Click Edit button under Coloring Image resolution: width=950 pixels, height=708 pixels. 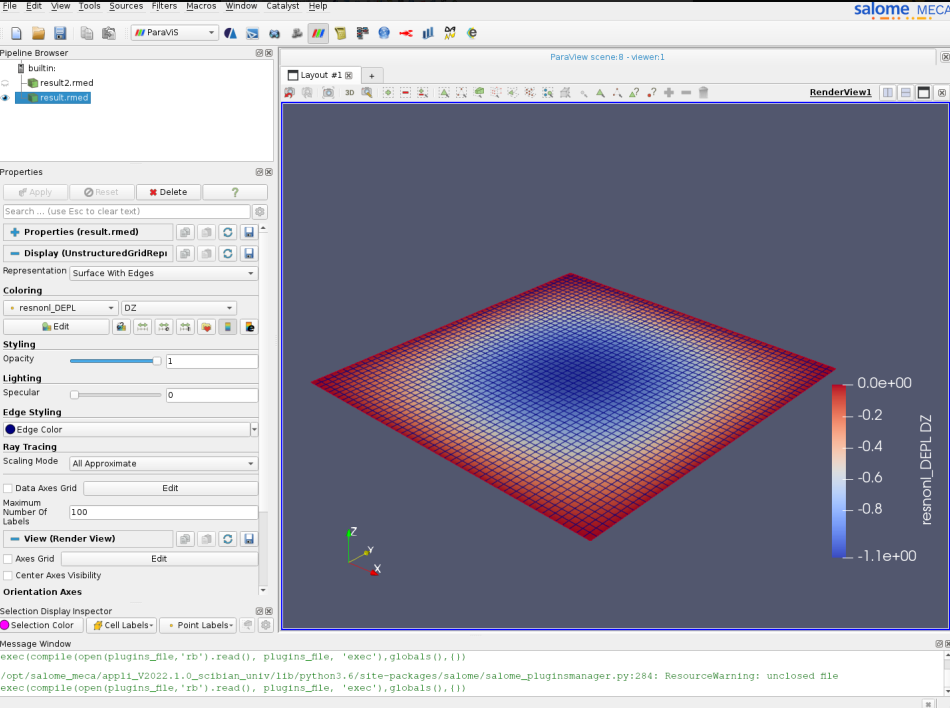(x=56, y=326)
